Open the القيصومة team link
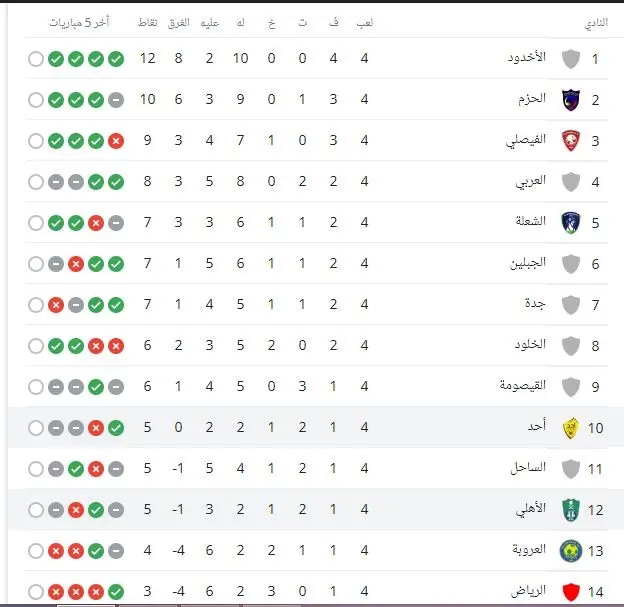Image resolution: width=624 pixels, height=607 pixels. [x=523, y=385]
